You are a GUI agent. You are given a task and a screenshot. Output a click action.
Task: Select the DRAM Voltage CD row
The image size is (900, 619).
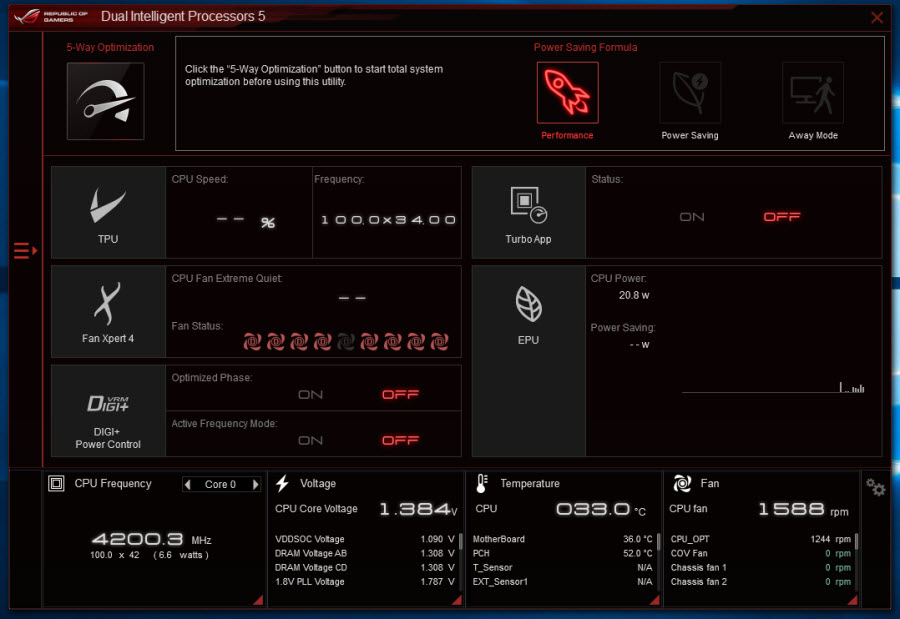(x=365, y=567)
